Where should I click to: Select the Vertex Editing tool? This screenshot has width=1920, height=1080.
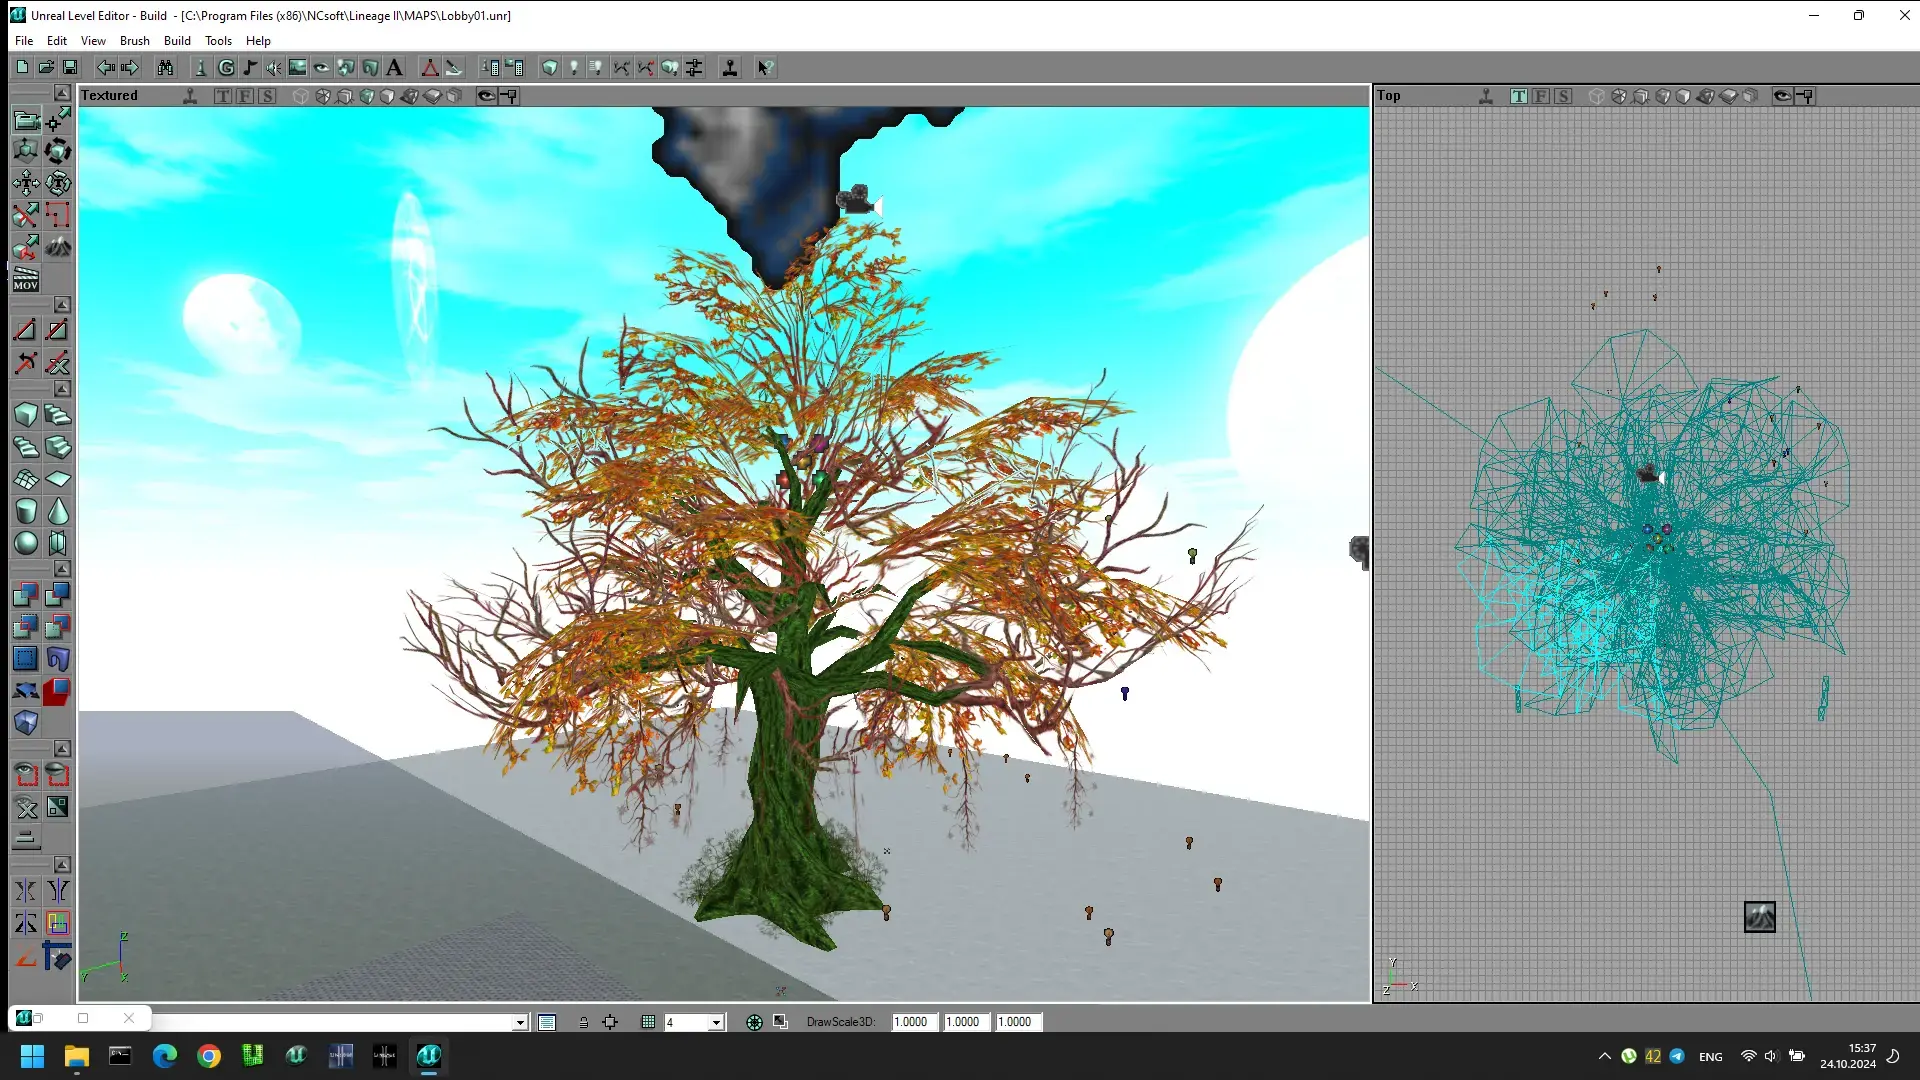click(58, 121)
